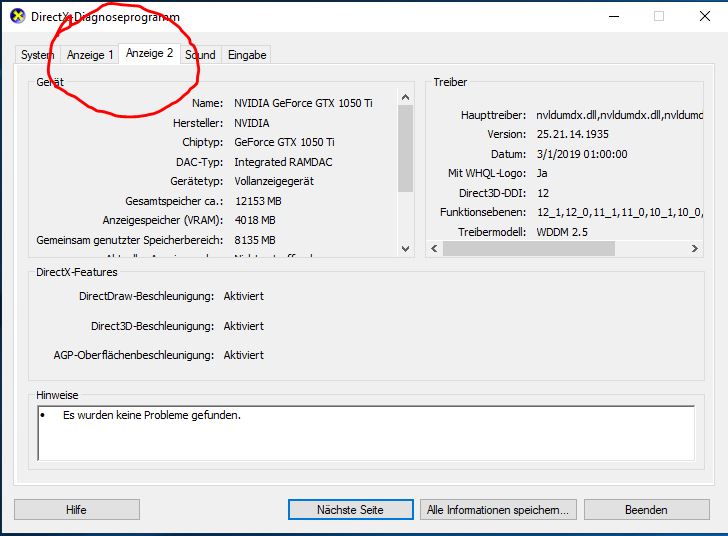Click the Haupttreiber nvldumdx.dll value
The height and width of the screenshot is (536, 728).
coord(619,115)
